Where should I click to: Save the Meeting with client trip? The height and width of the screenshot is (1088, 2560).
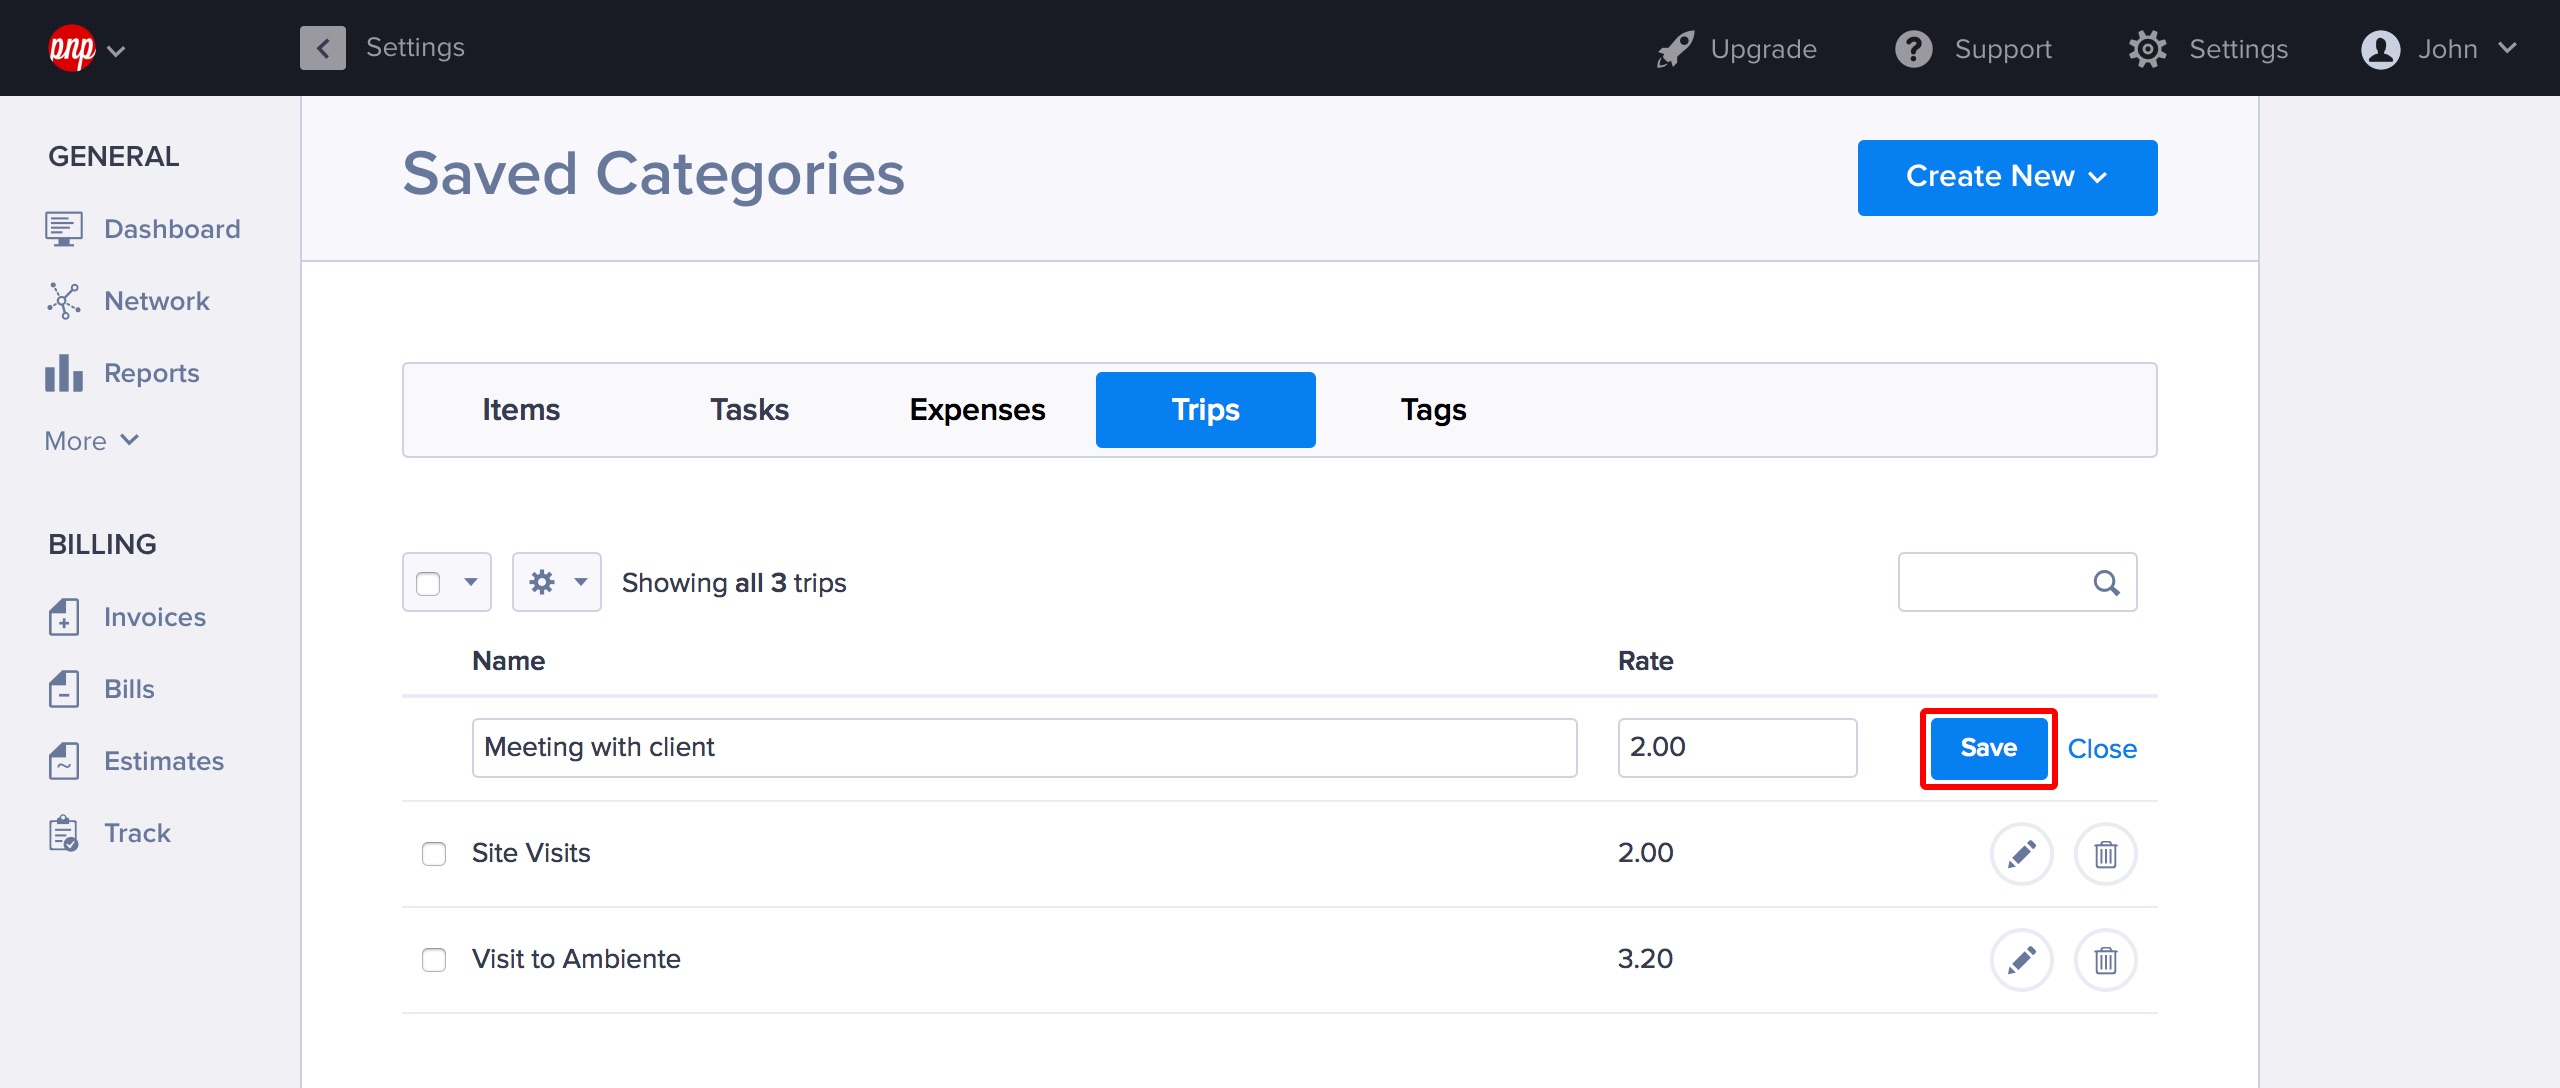[1988, 748]
